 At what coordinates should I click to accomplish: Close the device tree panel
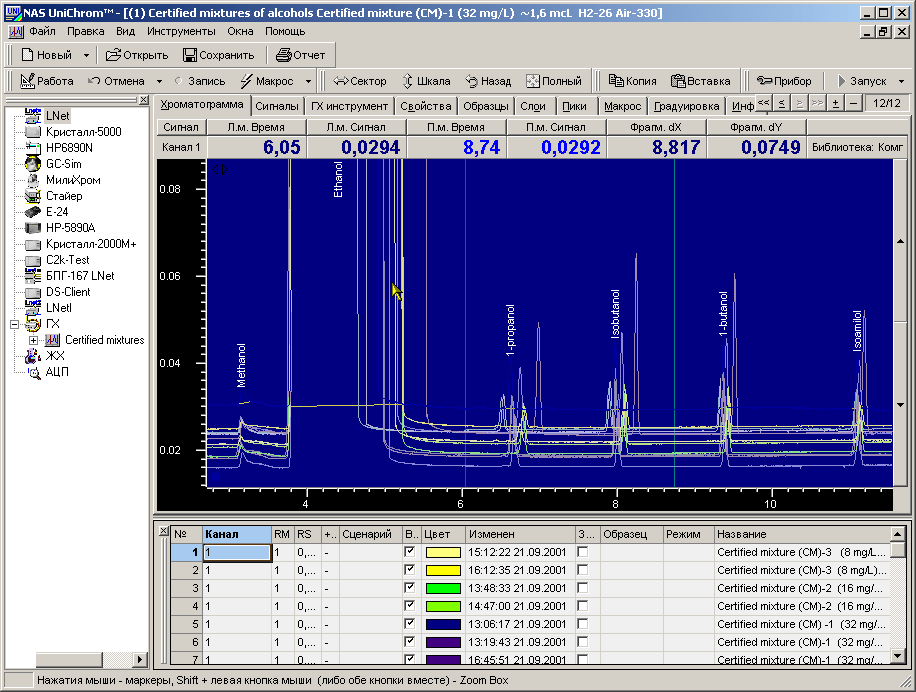point(144,100)
